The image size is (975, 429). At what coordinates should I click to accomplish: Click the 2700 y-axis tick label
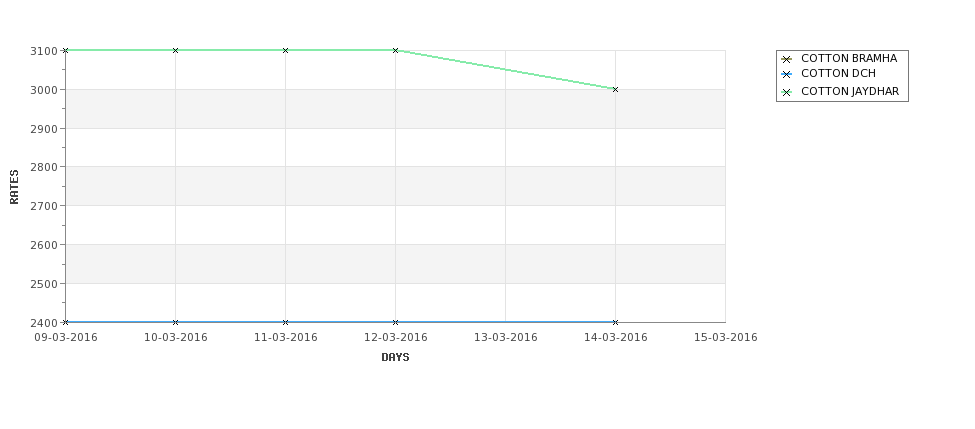(44, 206)
